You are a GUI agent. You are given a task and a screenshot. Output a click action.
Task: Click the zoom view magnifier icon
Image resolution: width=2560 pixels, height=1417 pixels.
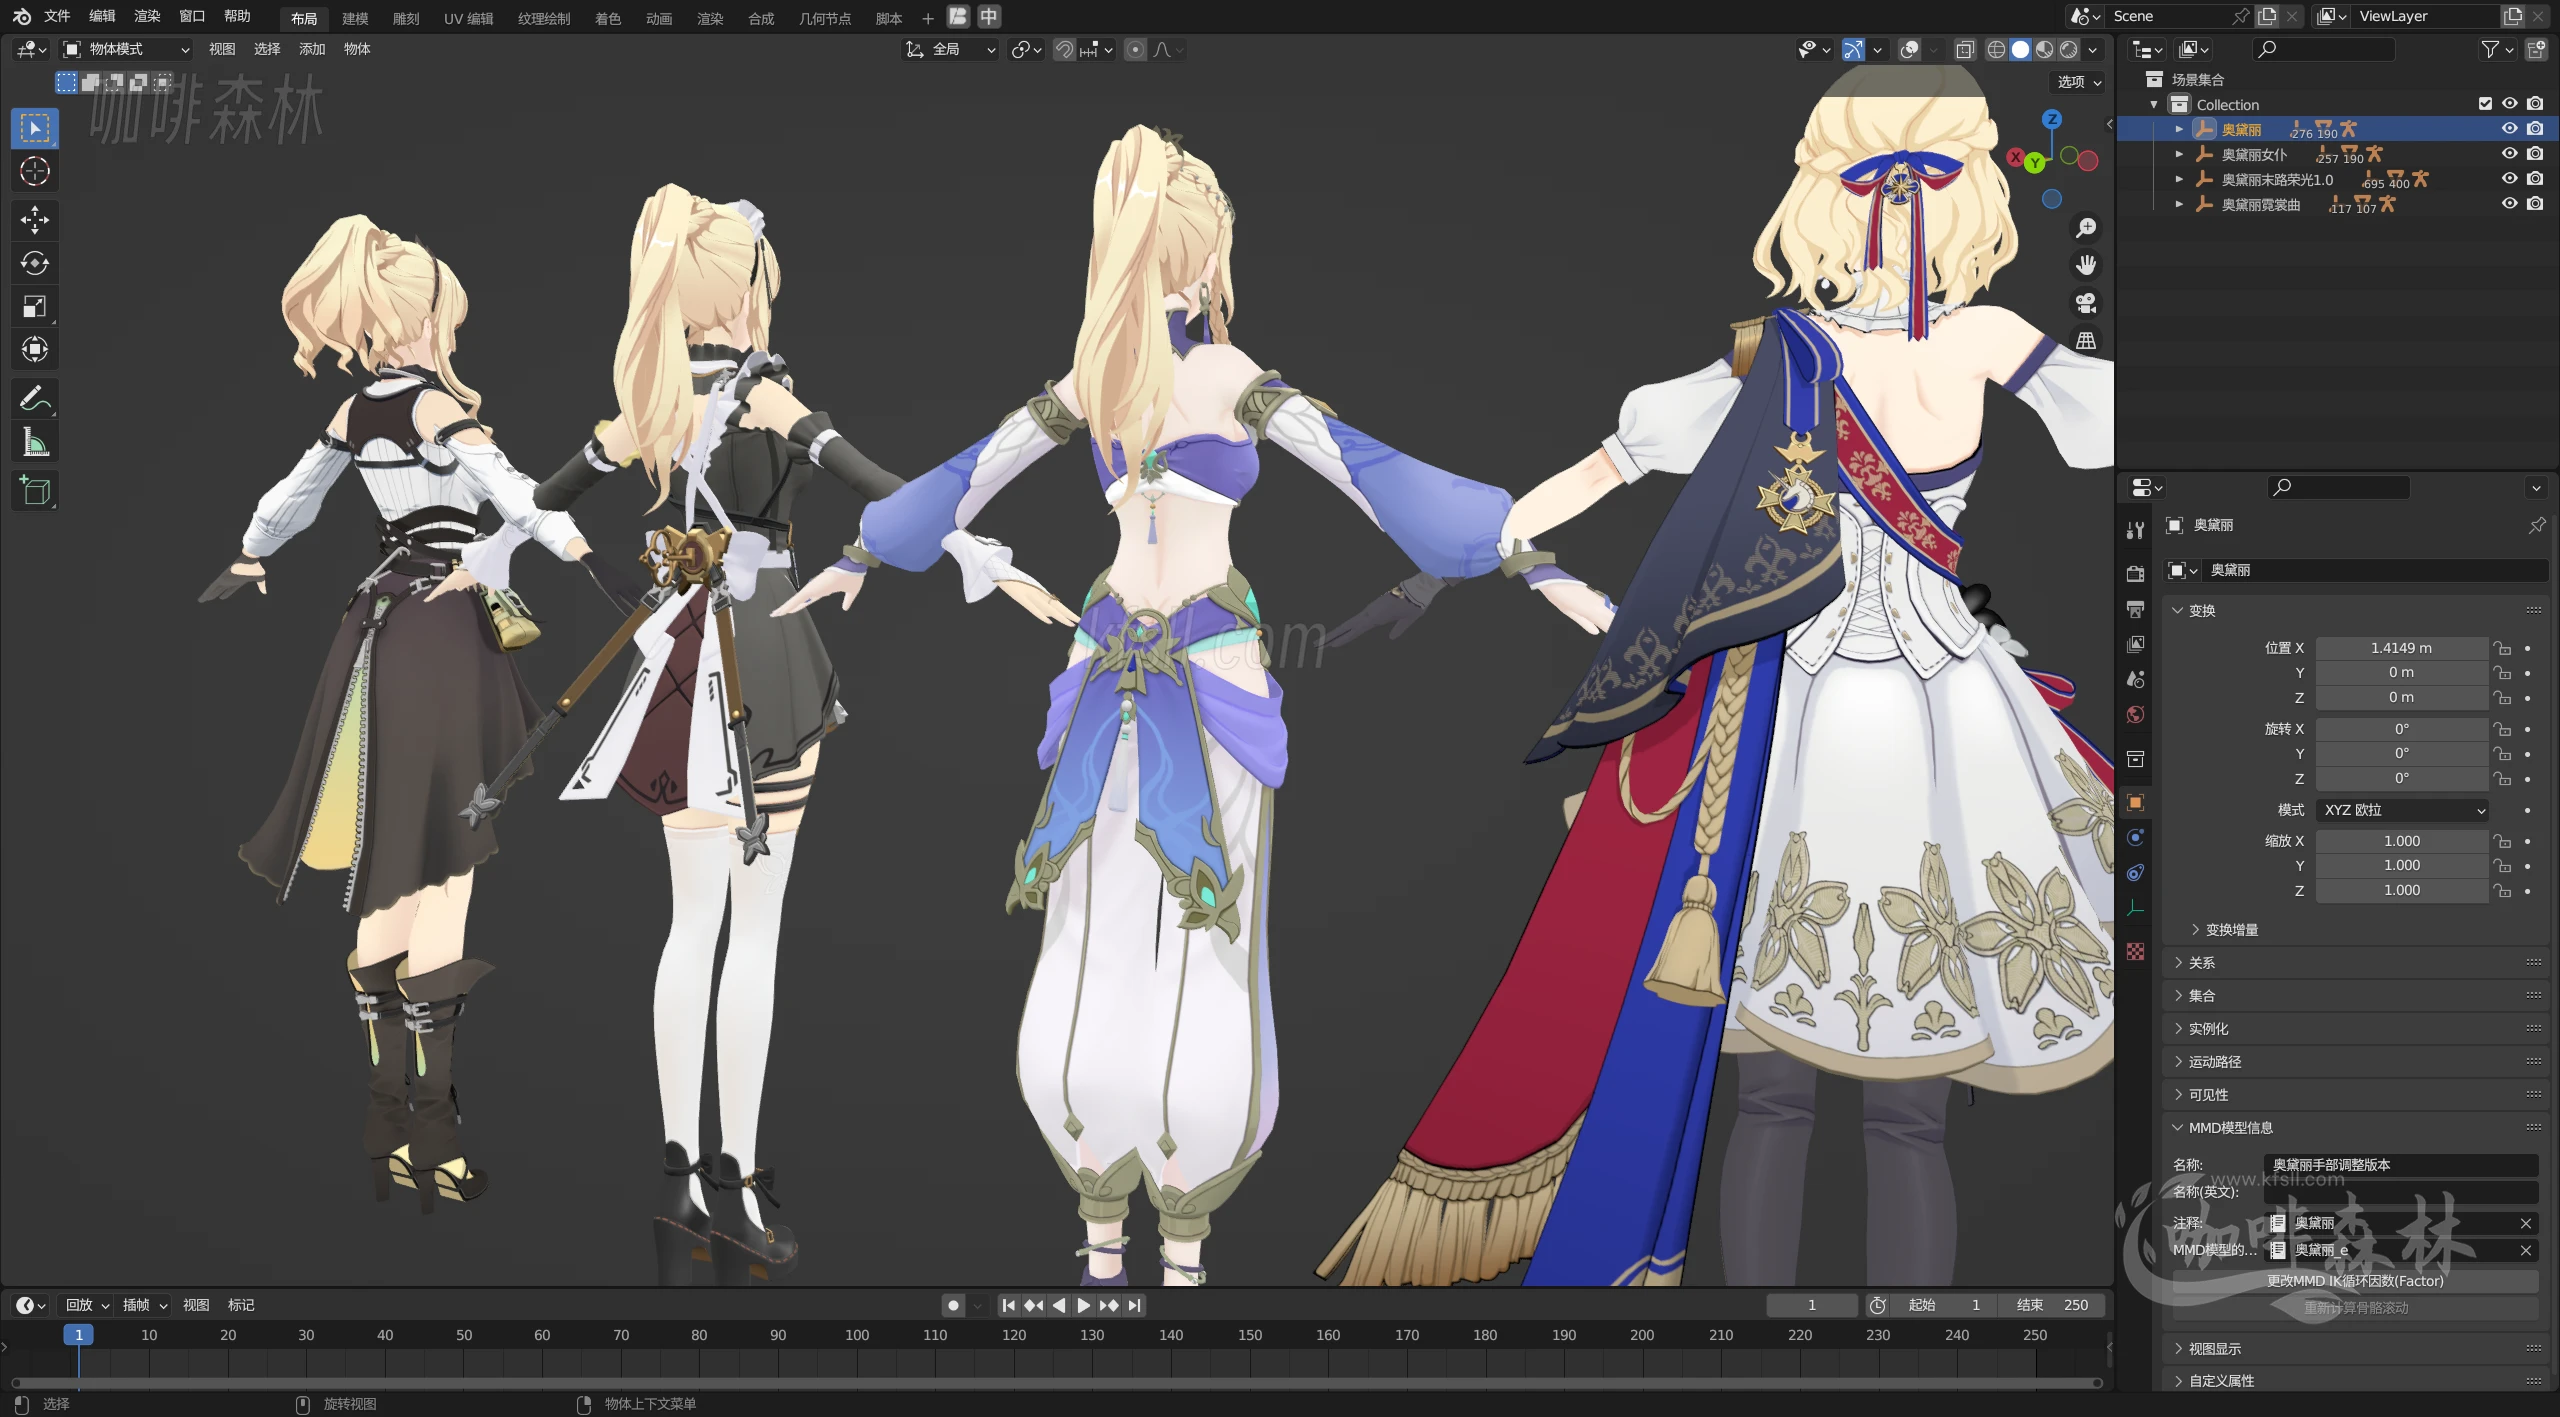(x=2086, y=228)
